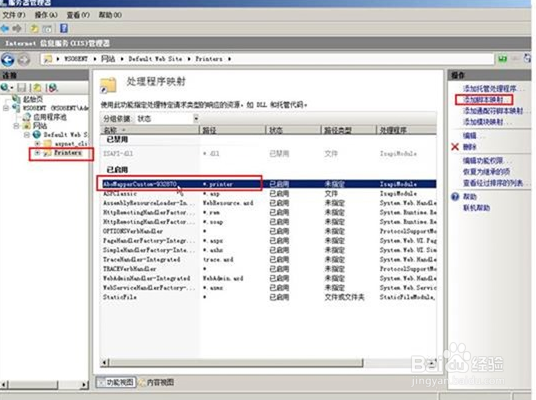
Task: Click the red X delete icon in the actions pane
Action: 455,147
